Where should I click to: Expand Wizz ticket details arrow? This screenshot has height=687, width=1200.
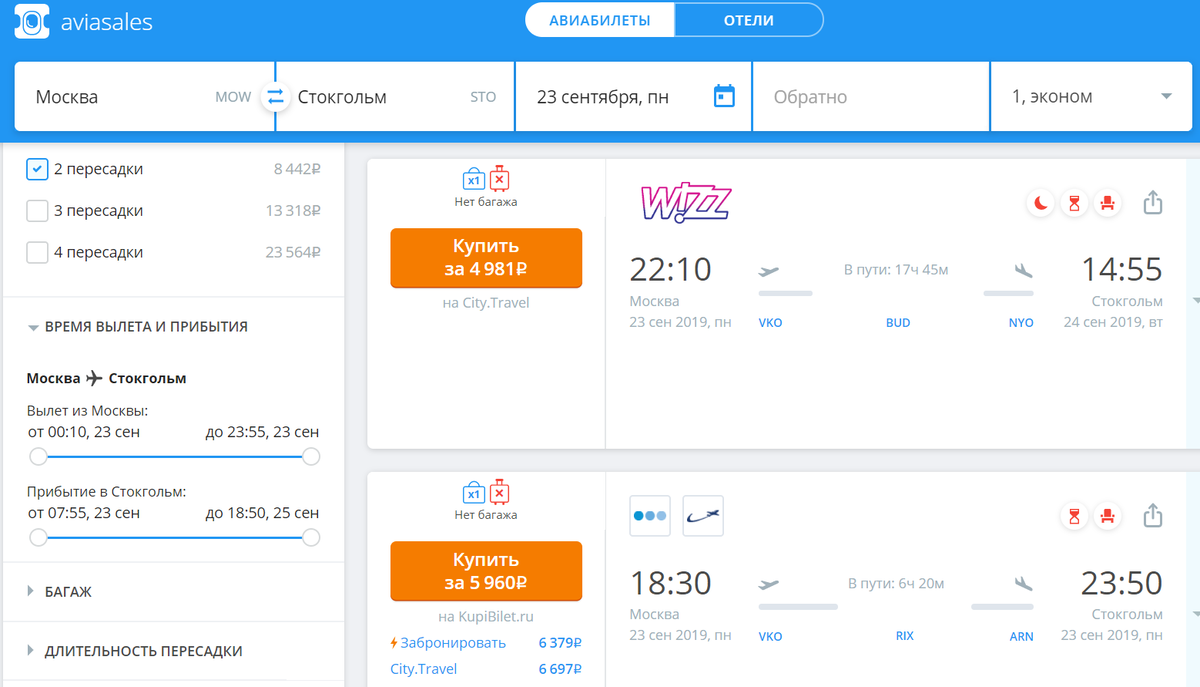pyautogui.click(x=1195, y=300)
